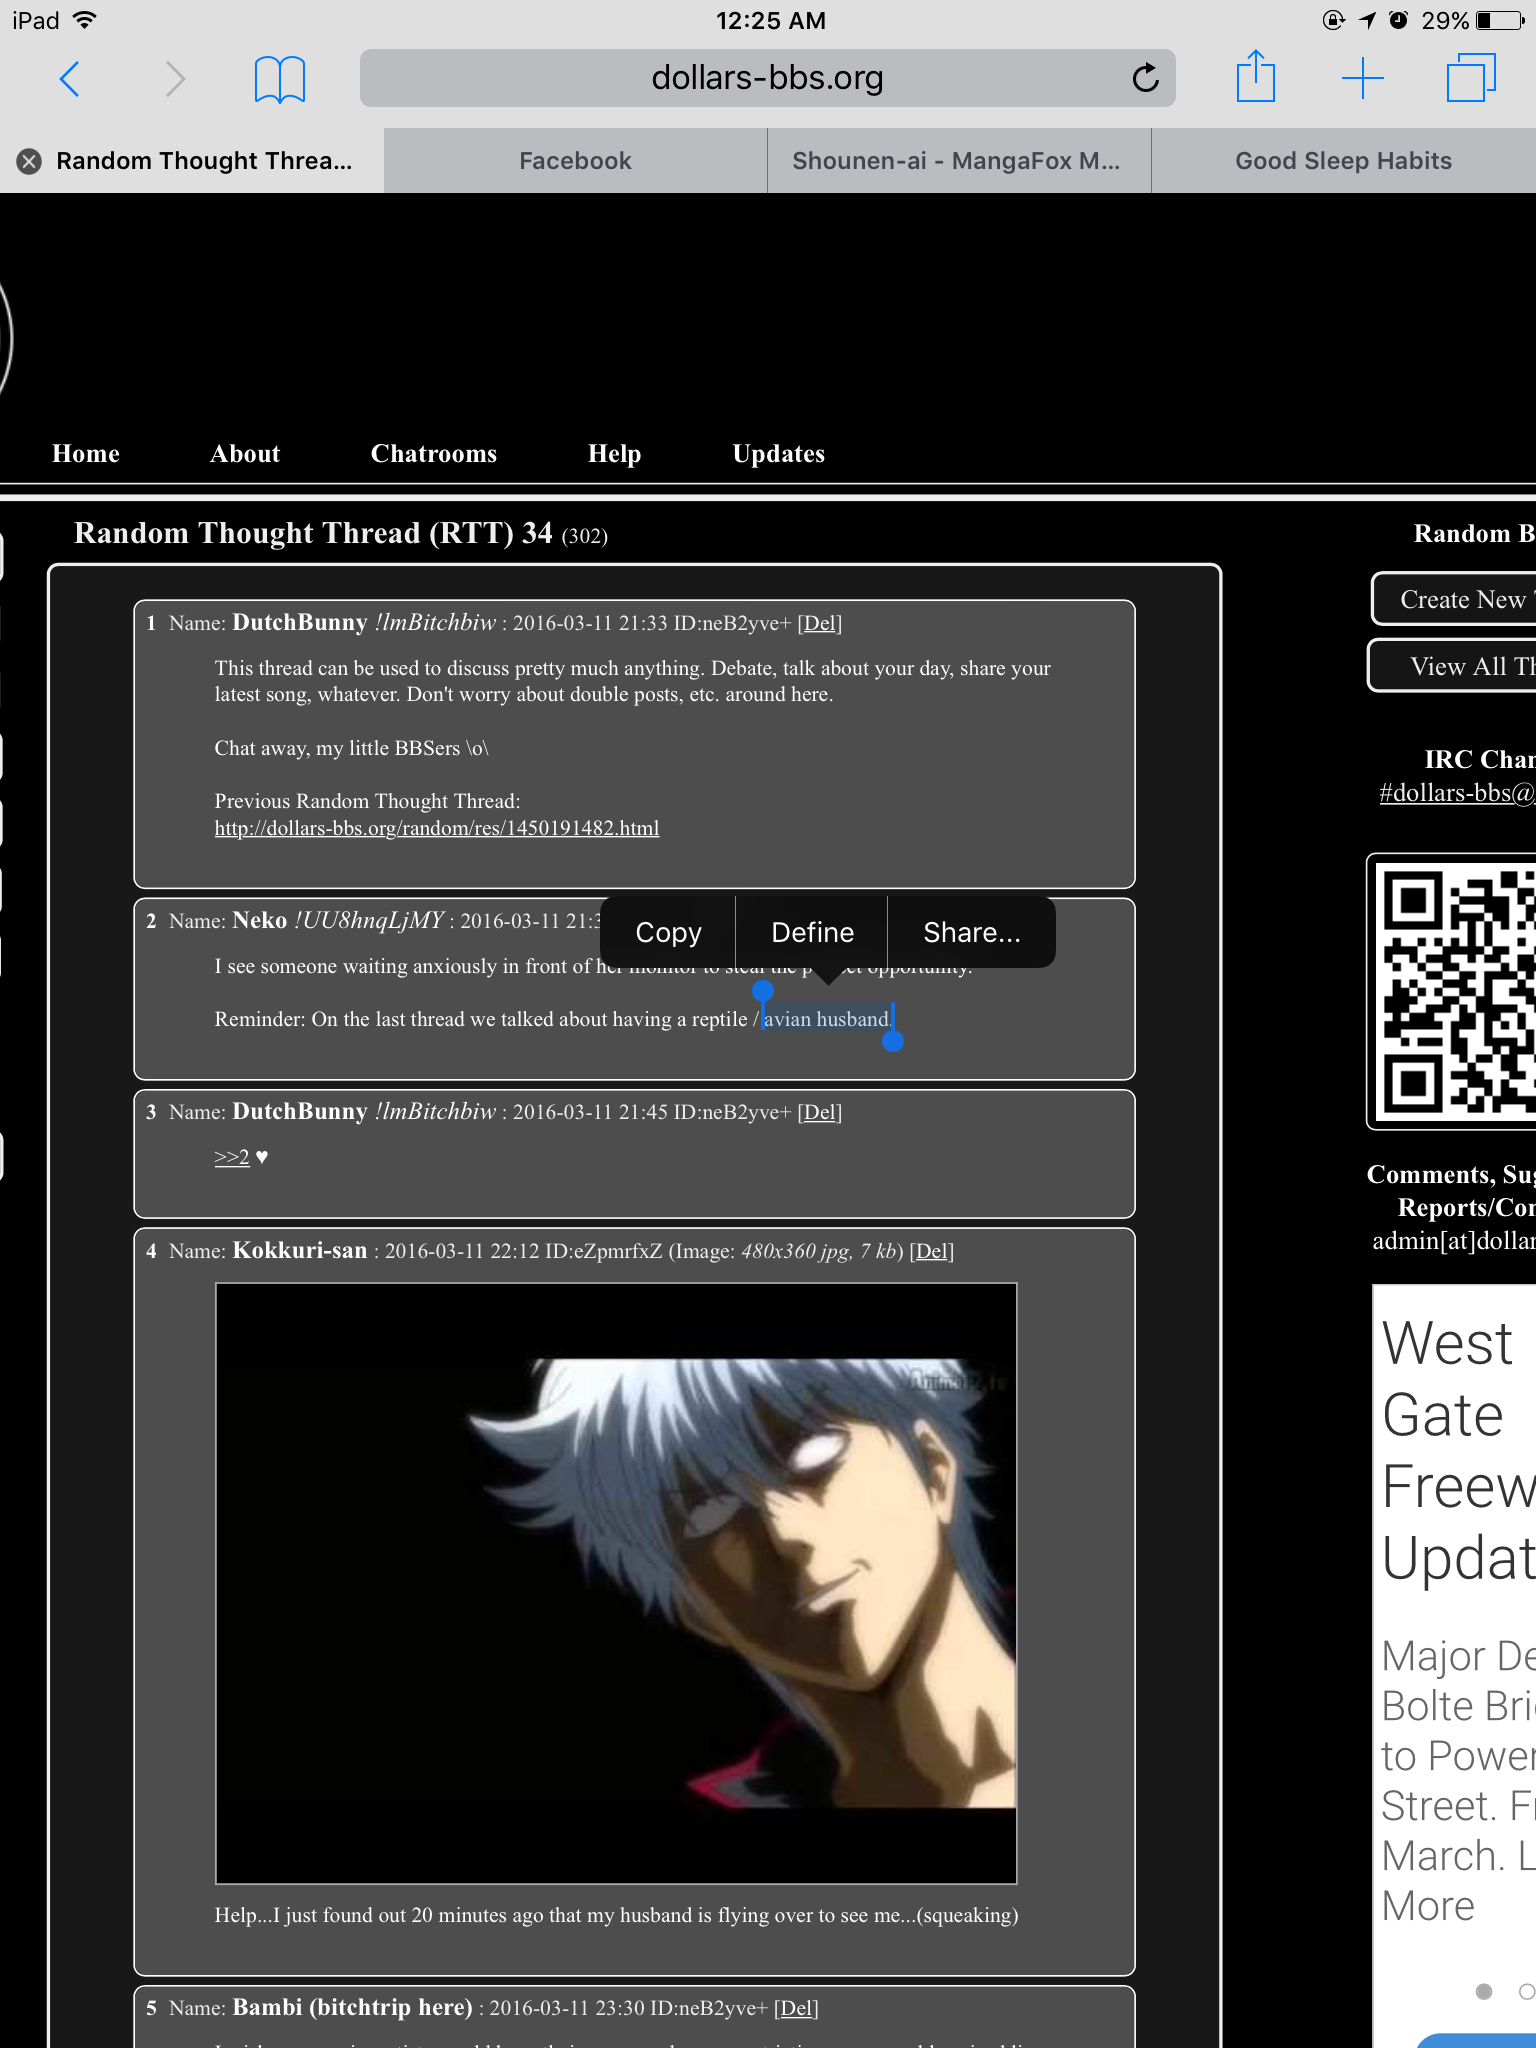This screenshot has width=1536, height=2048.
Task: Open the #dollars-bbs IRC channel link
Action: click(1457, 793)
